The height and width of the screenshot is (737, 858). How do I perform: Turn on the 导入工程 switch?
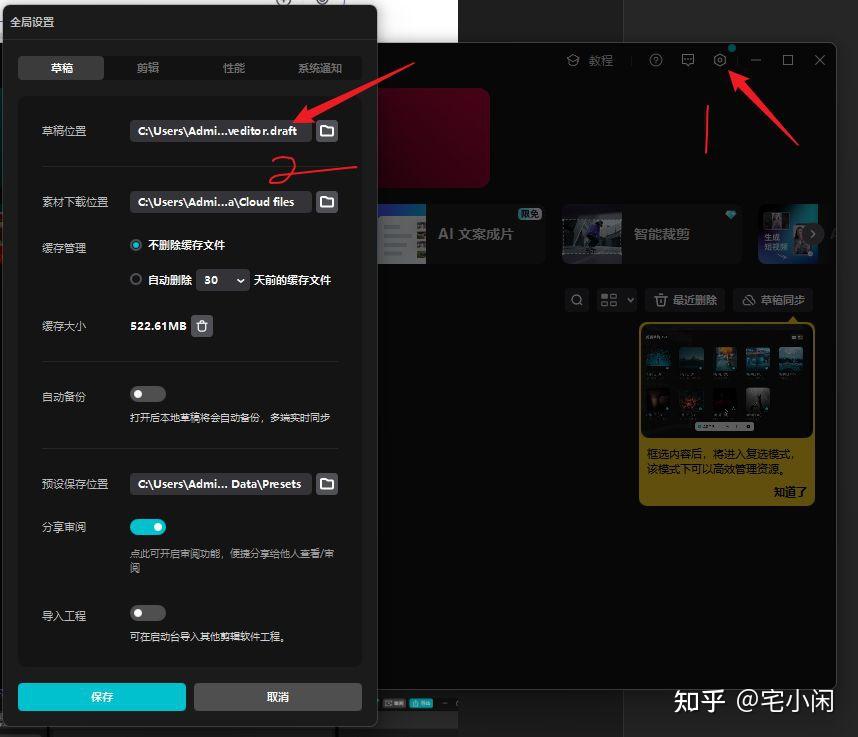click(x=147, y=612)
